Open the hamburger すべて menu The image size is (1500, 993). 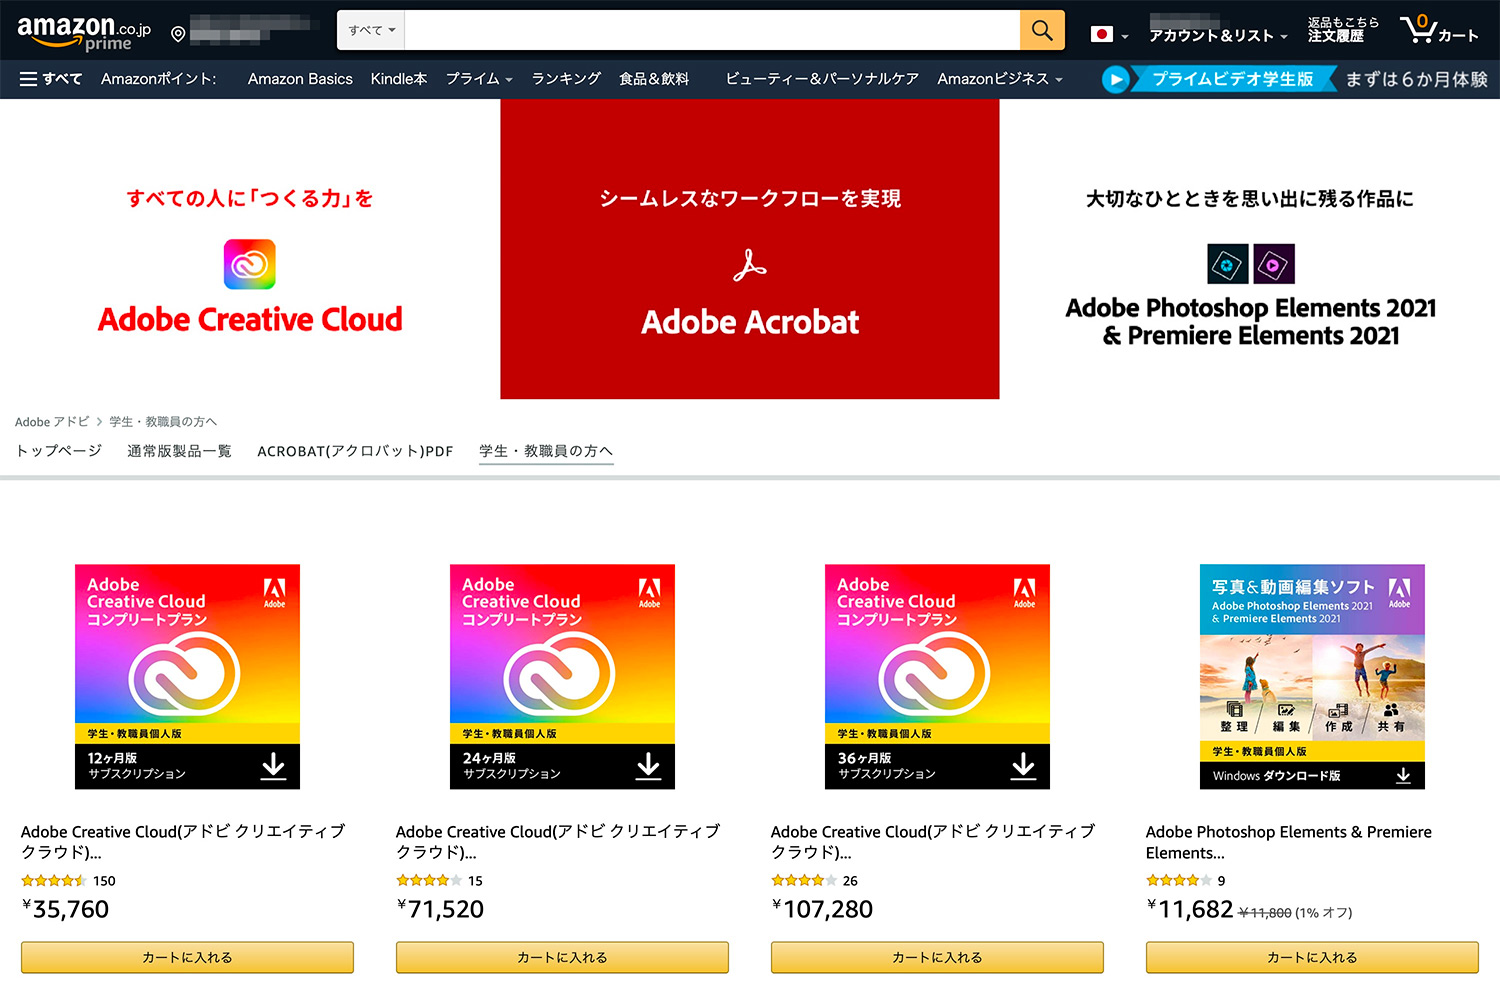(x=51, y=78)
